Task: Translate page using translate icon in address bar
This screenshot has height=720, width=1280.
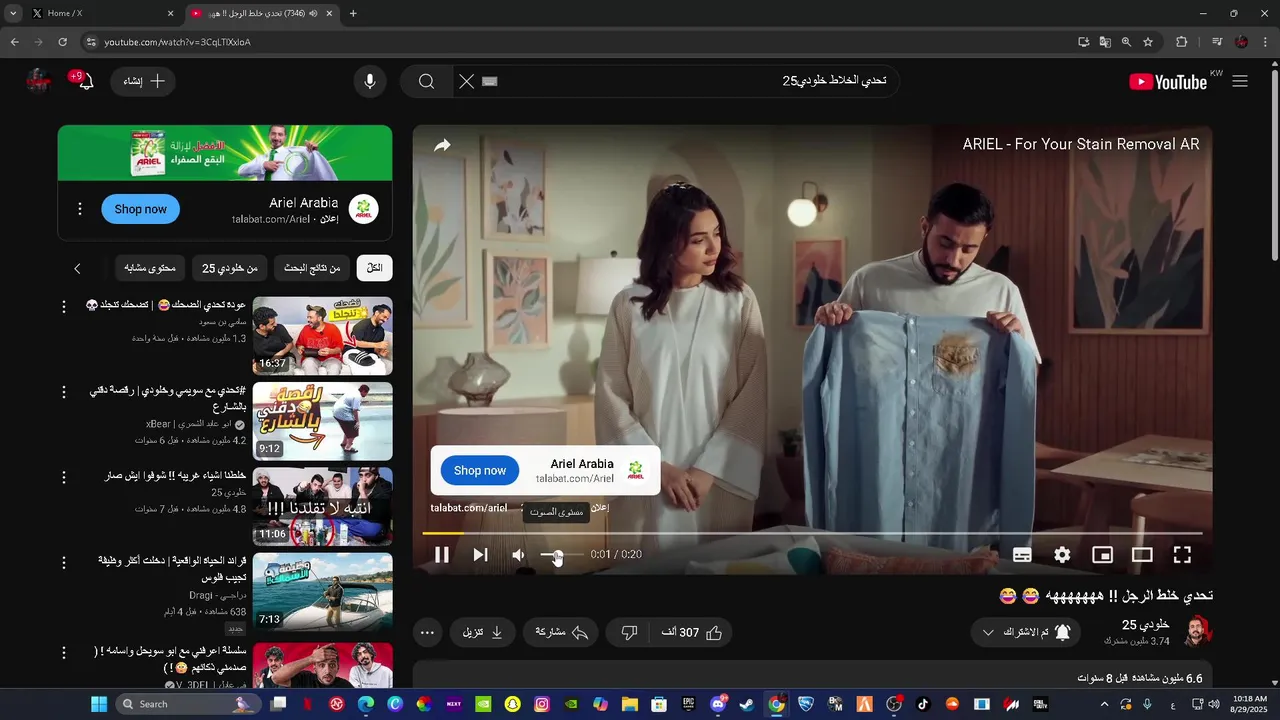Action: tap(1105, 42)
